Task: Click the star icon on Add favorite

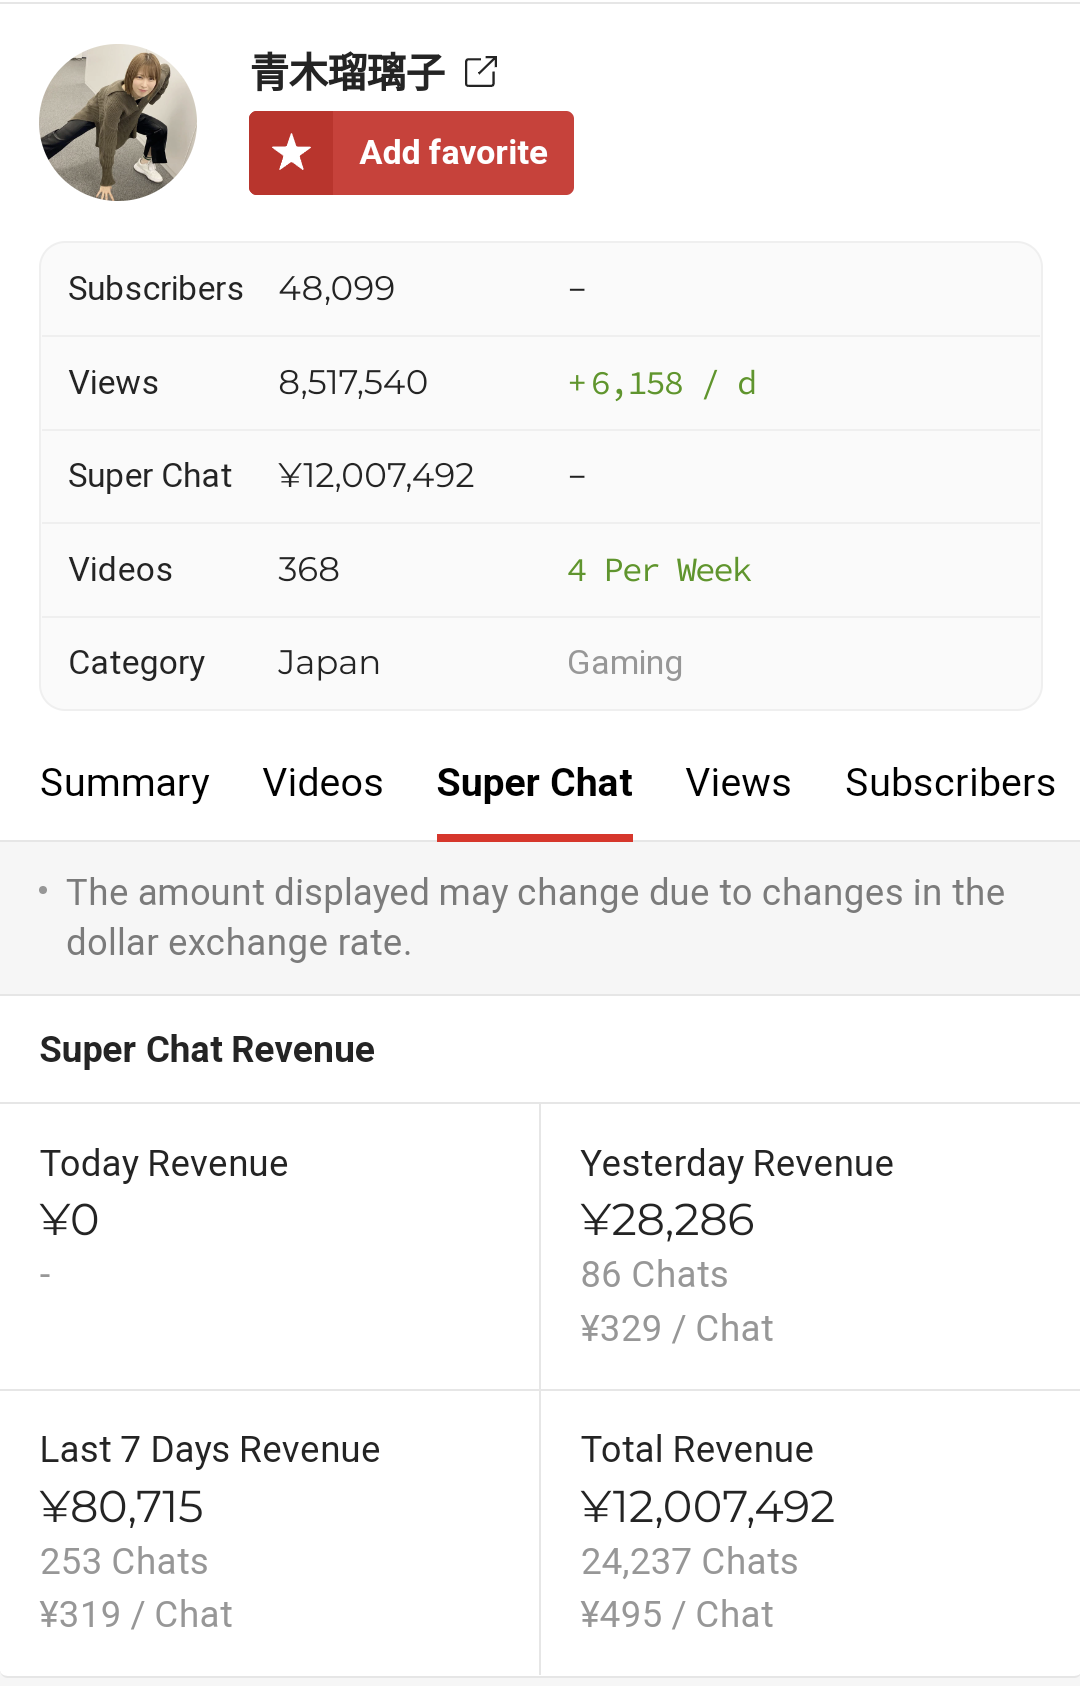Action: click(x=291, y=153)
